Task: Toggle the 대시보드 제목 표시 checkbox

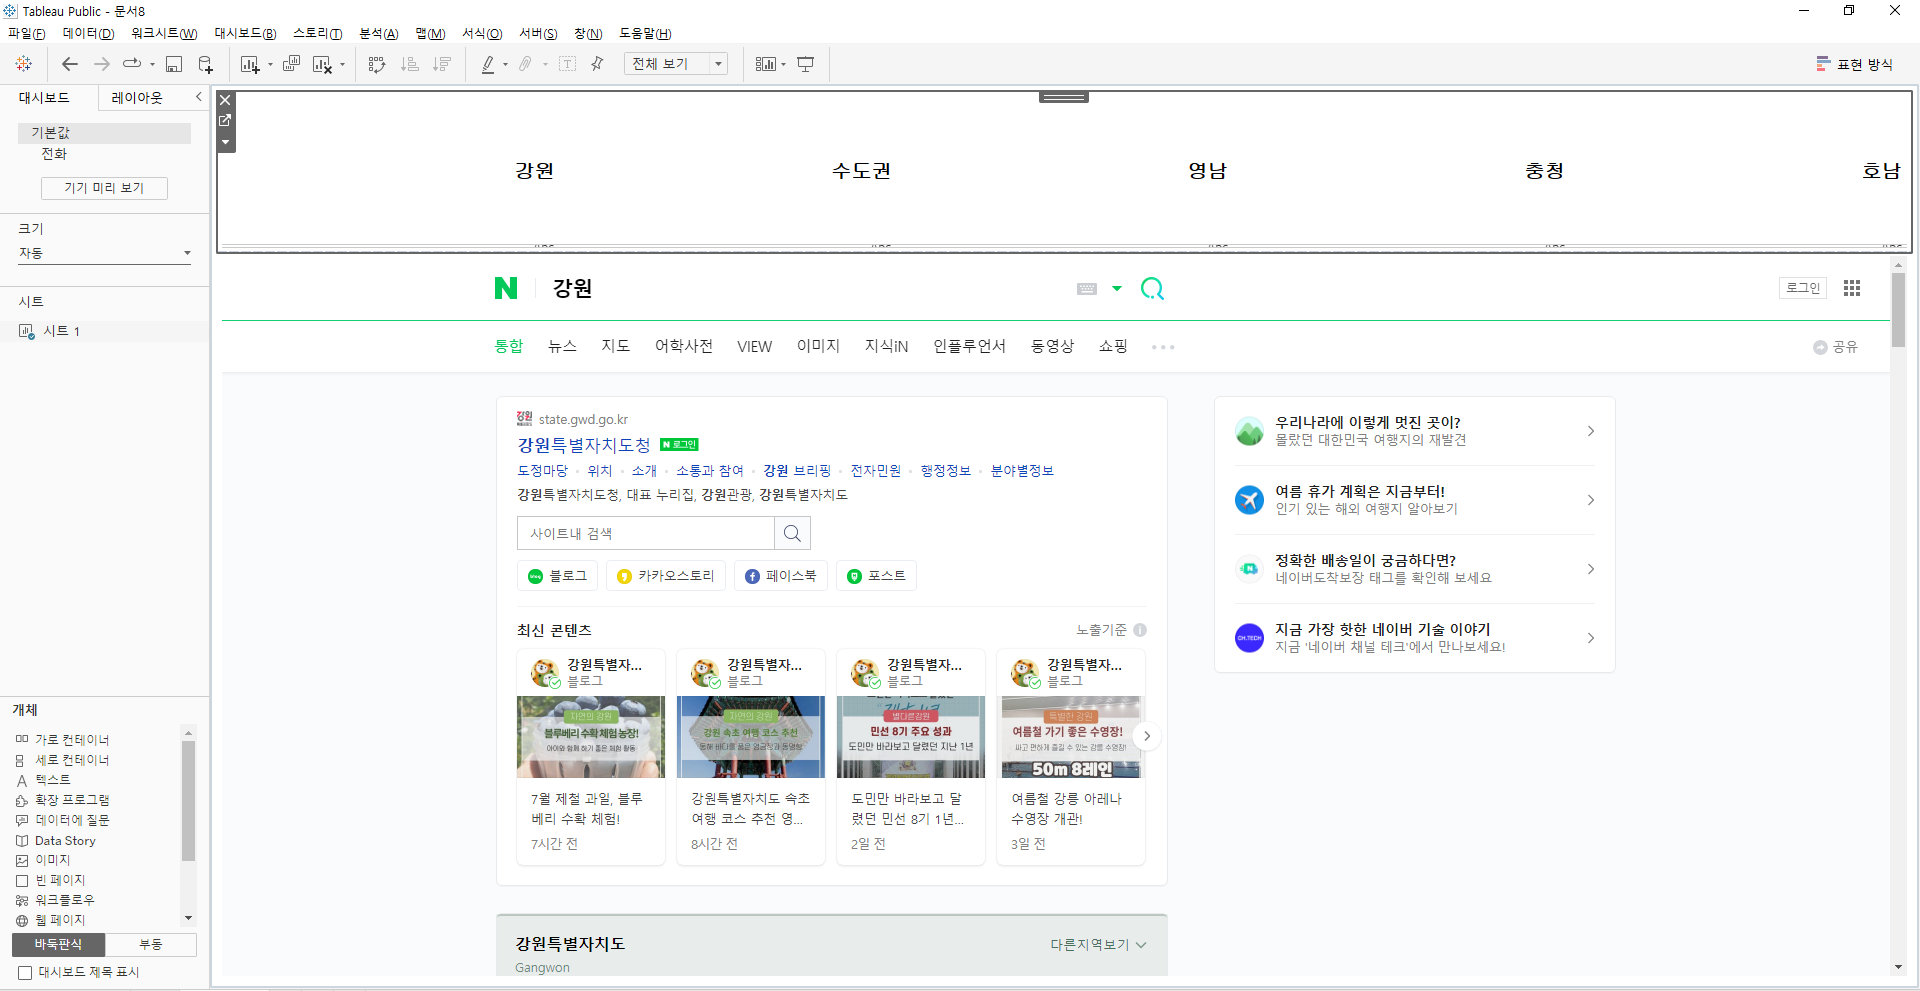Action: coord(25,972)
